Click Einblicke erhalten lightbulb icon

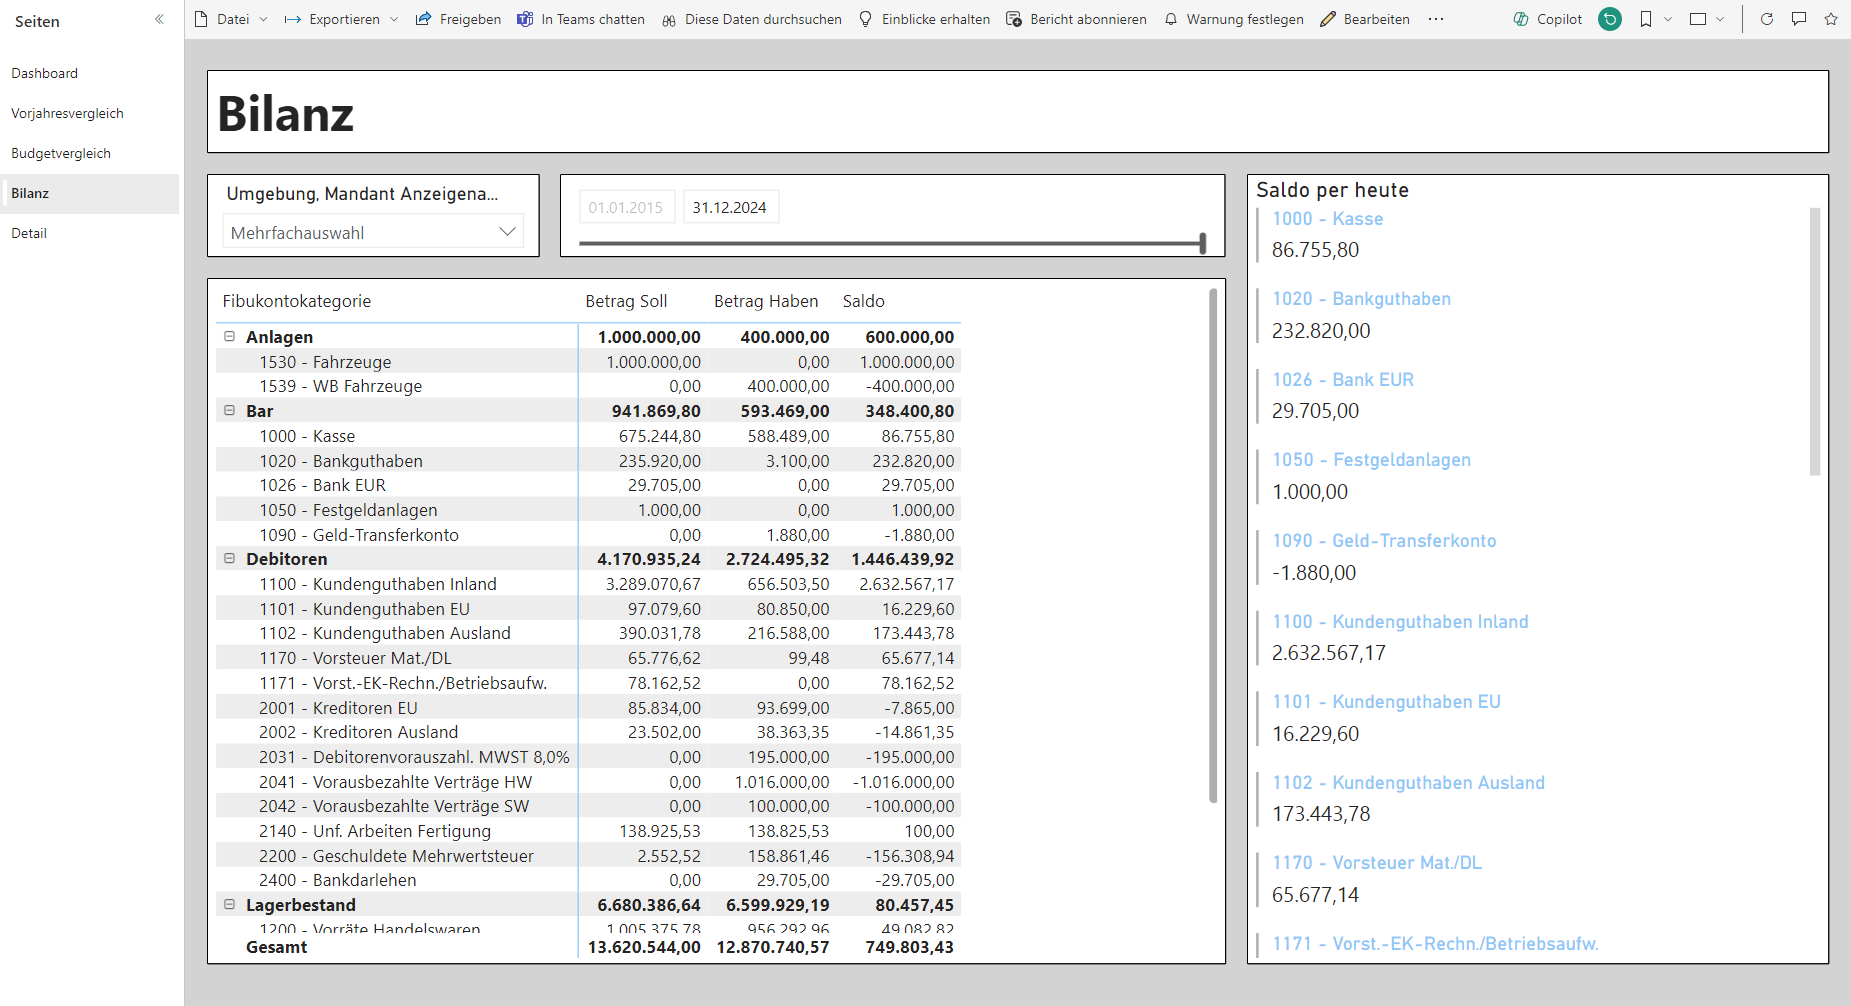click(x=864, y=19)
